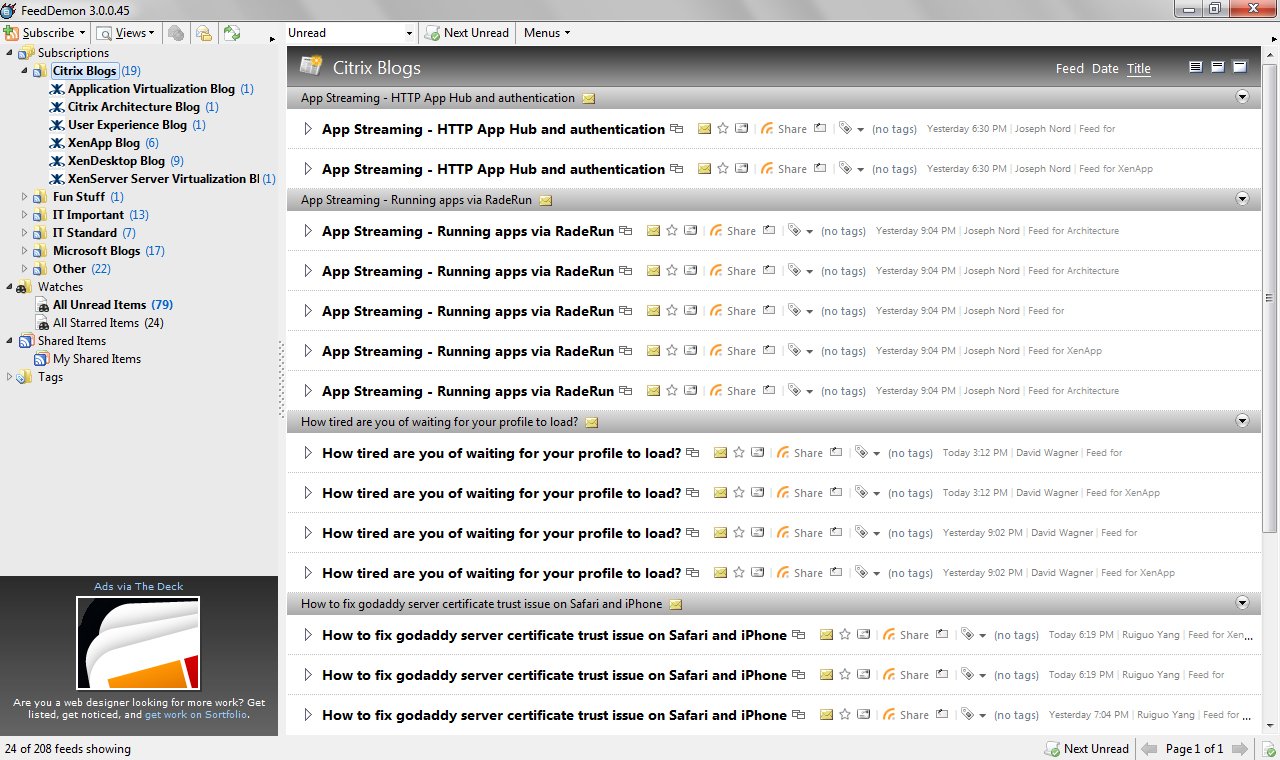Screen dimensions: 1280x760
Task: Collapse the Citrix Blogs folder
Action: pos(24,70)
